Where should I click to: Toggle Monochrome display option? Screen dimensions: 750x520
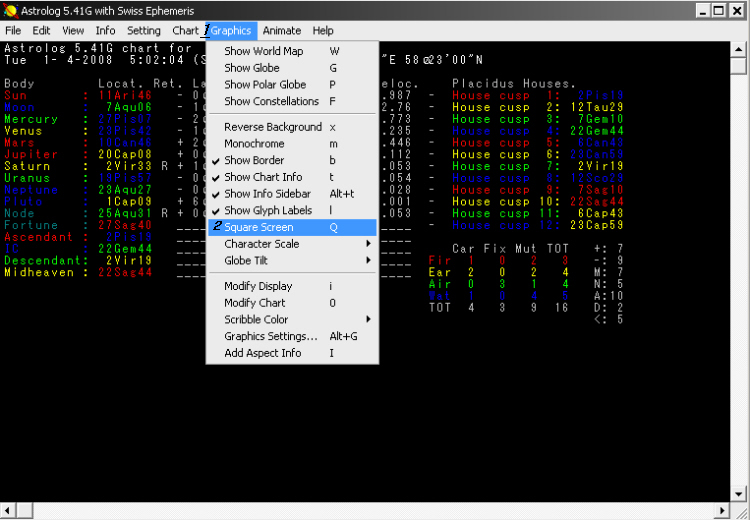pos(292,144)
